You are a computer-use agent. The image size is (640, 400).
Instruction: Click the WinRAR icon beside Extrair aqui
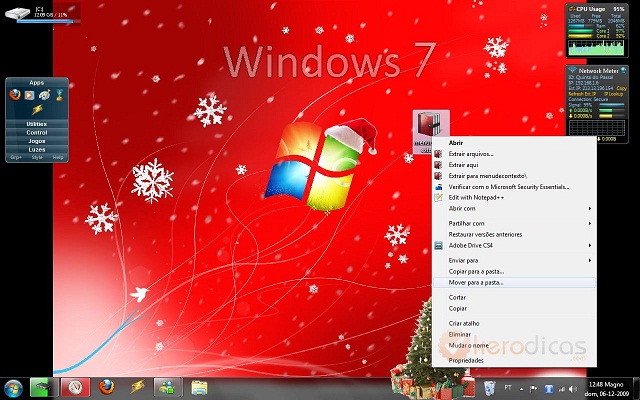click(x=438, y=165)
